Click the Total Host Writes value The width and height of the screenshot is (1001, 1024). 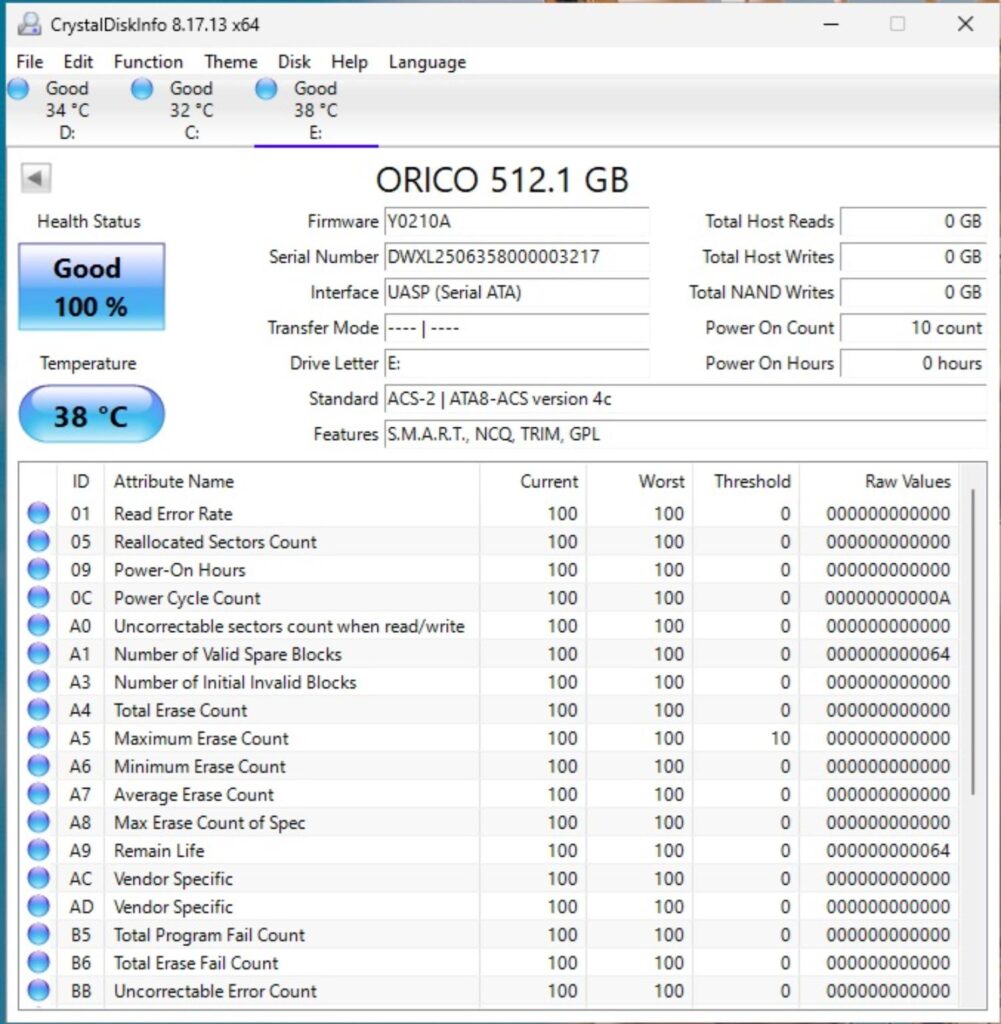pyautogui.click(x=913, y=257)
